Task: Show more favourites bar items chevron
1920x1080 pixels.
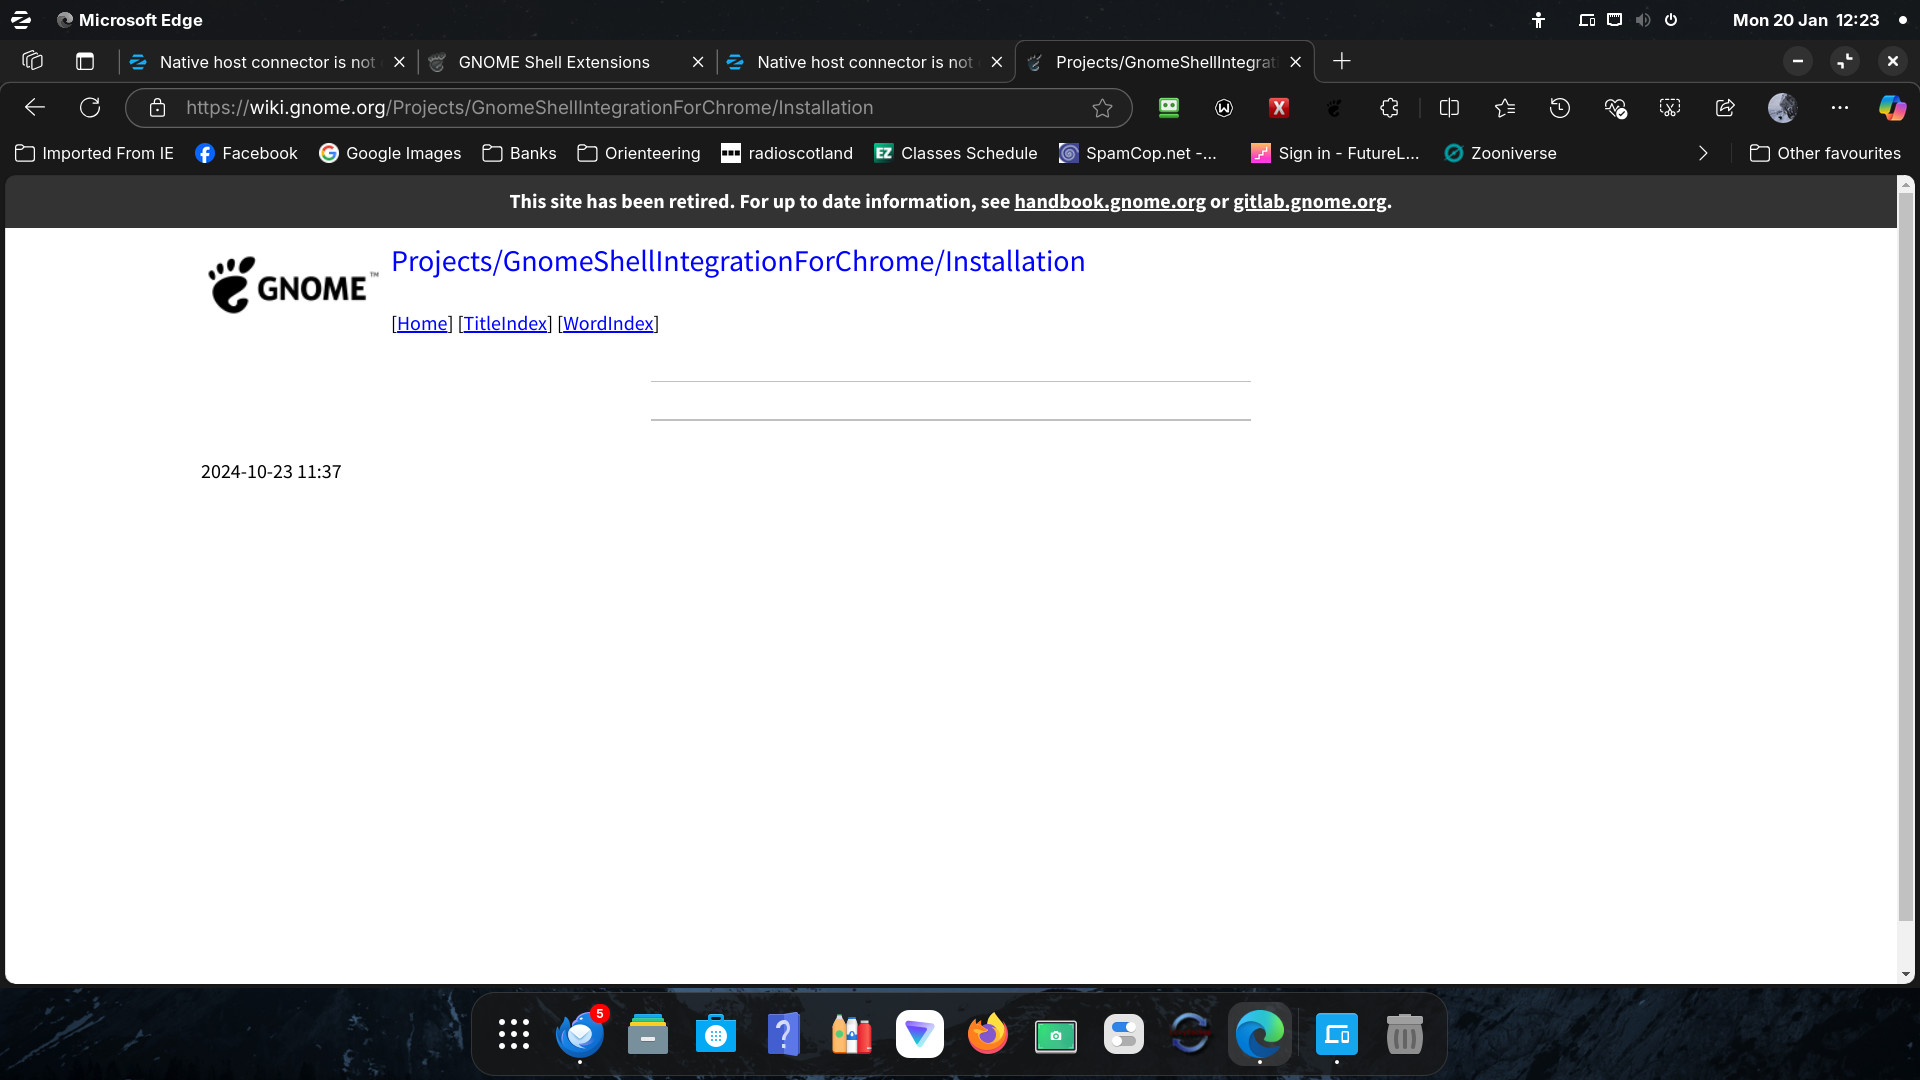Action: (1703, 153)
